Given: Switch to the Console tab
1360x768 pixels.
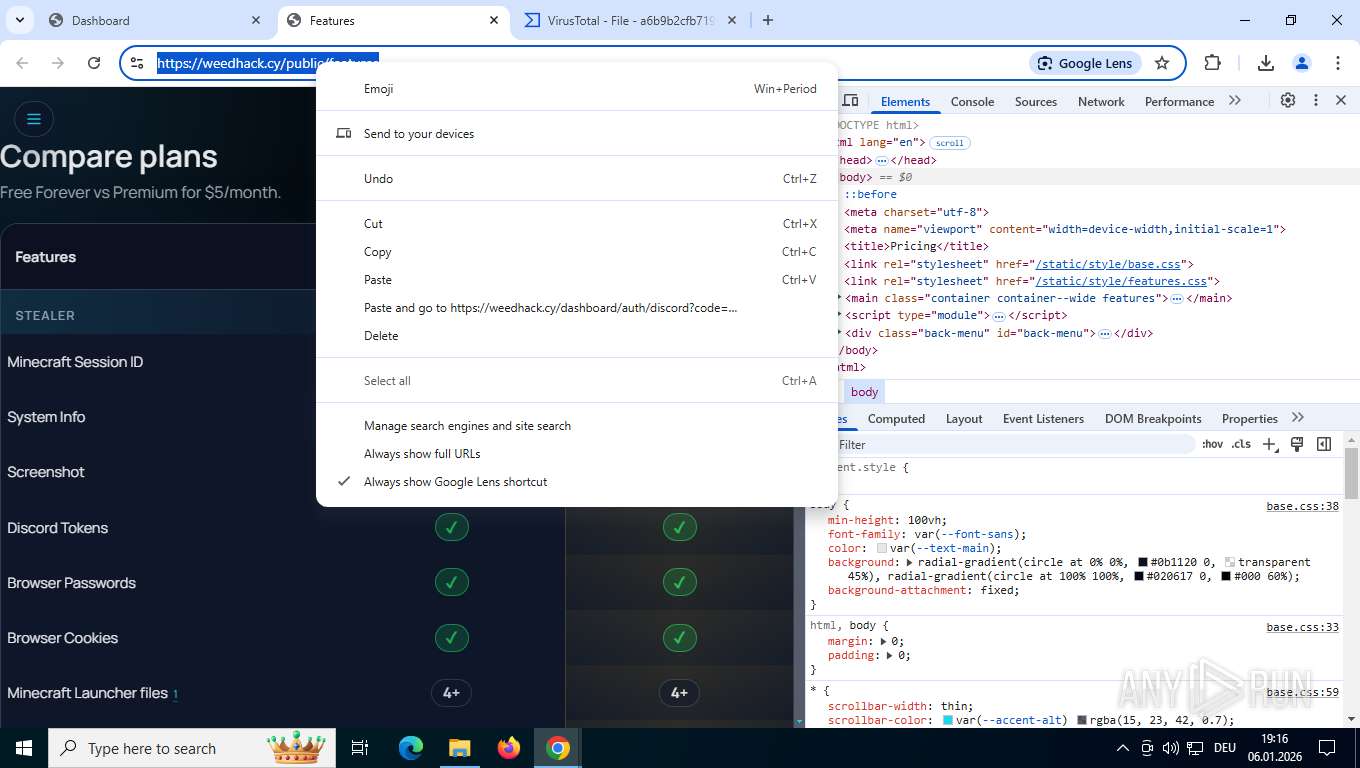Looking at the screenshot, I should [x=972, y=102].
